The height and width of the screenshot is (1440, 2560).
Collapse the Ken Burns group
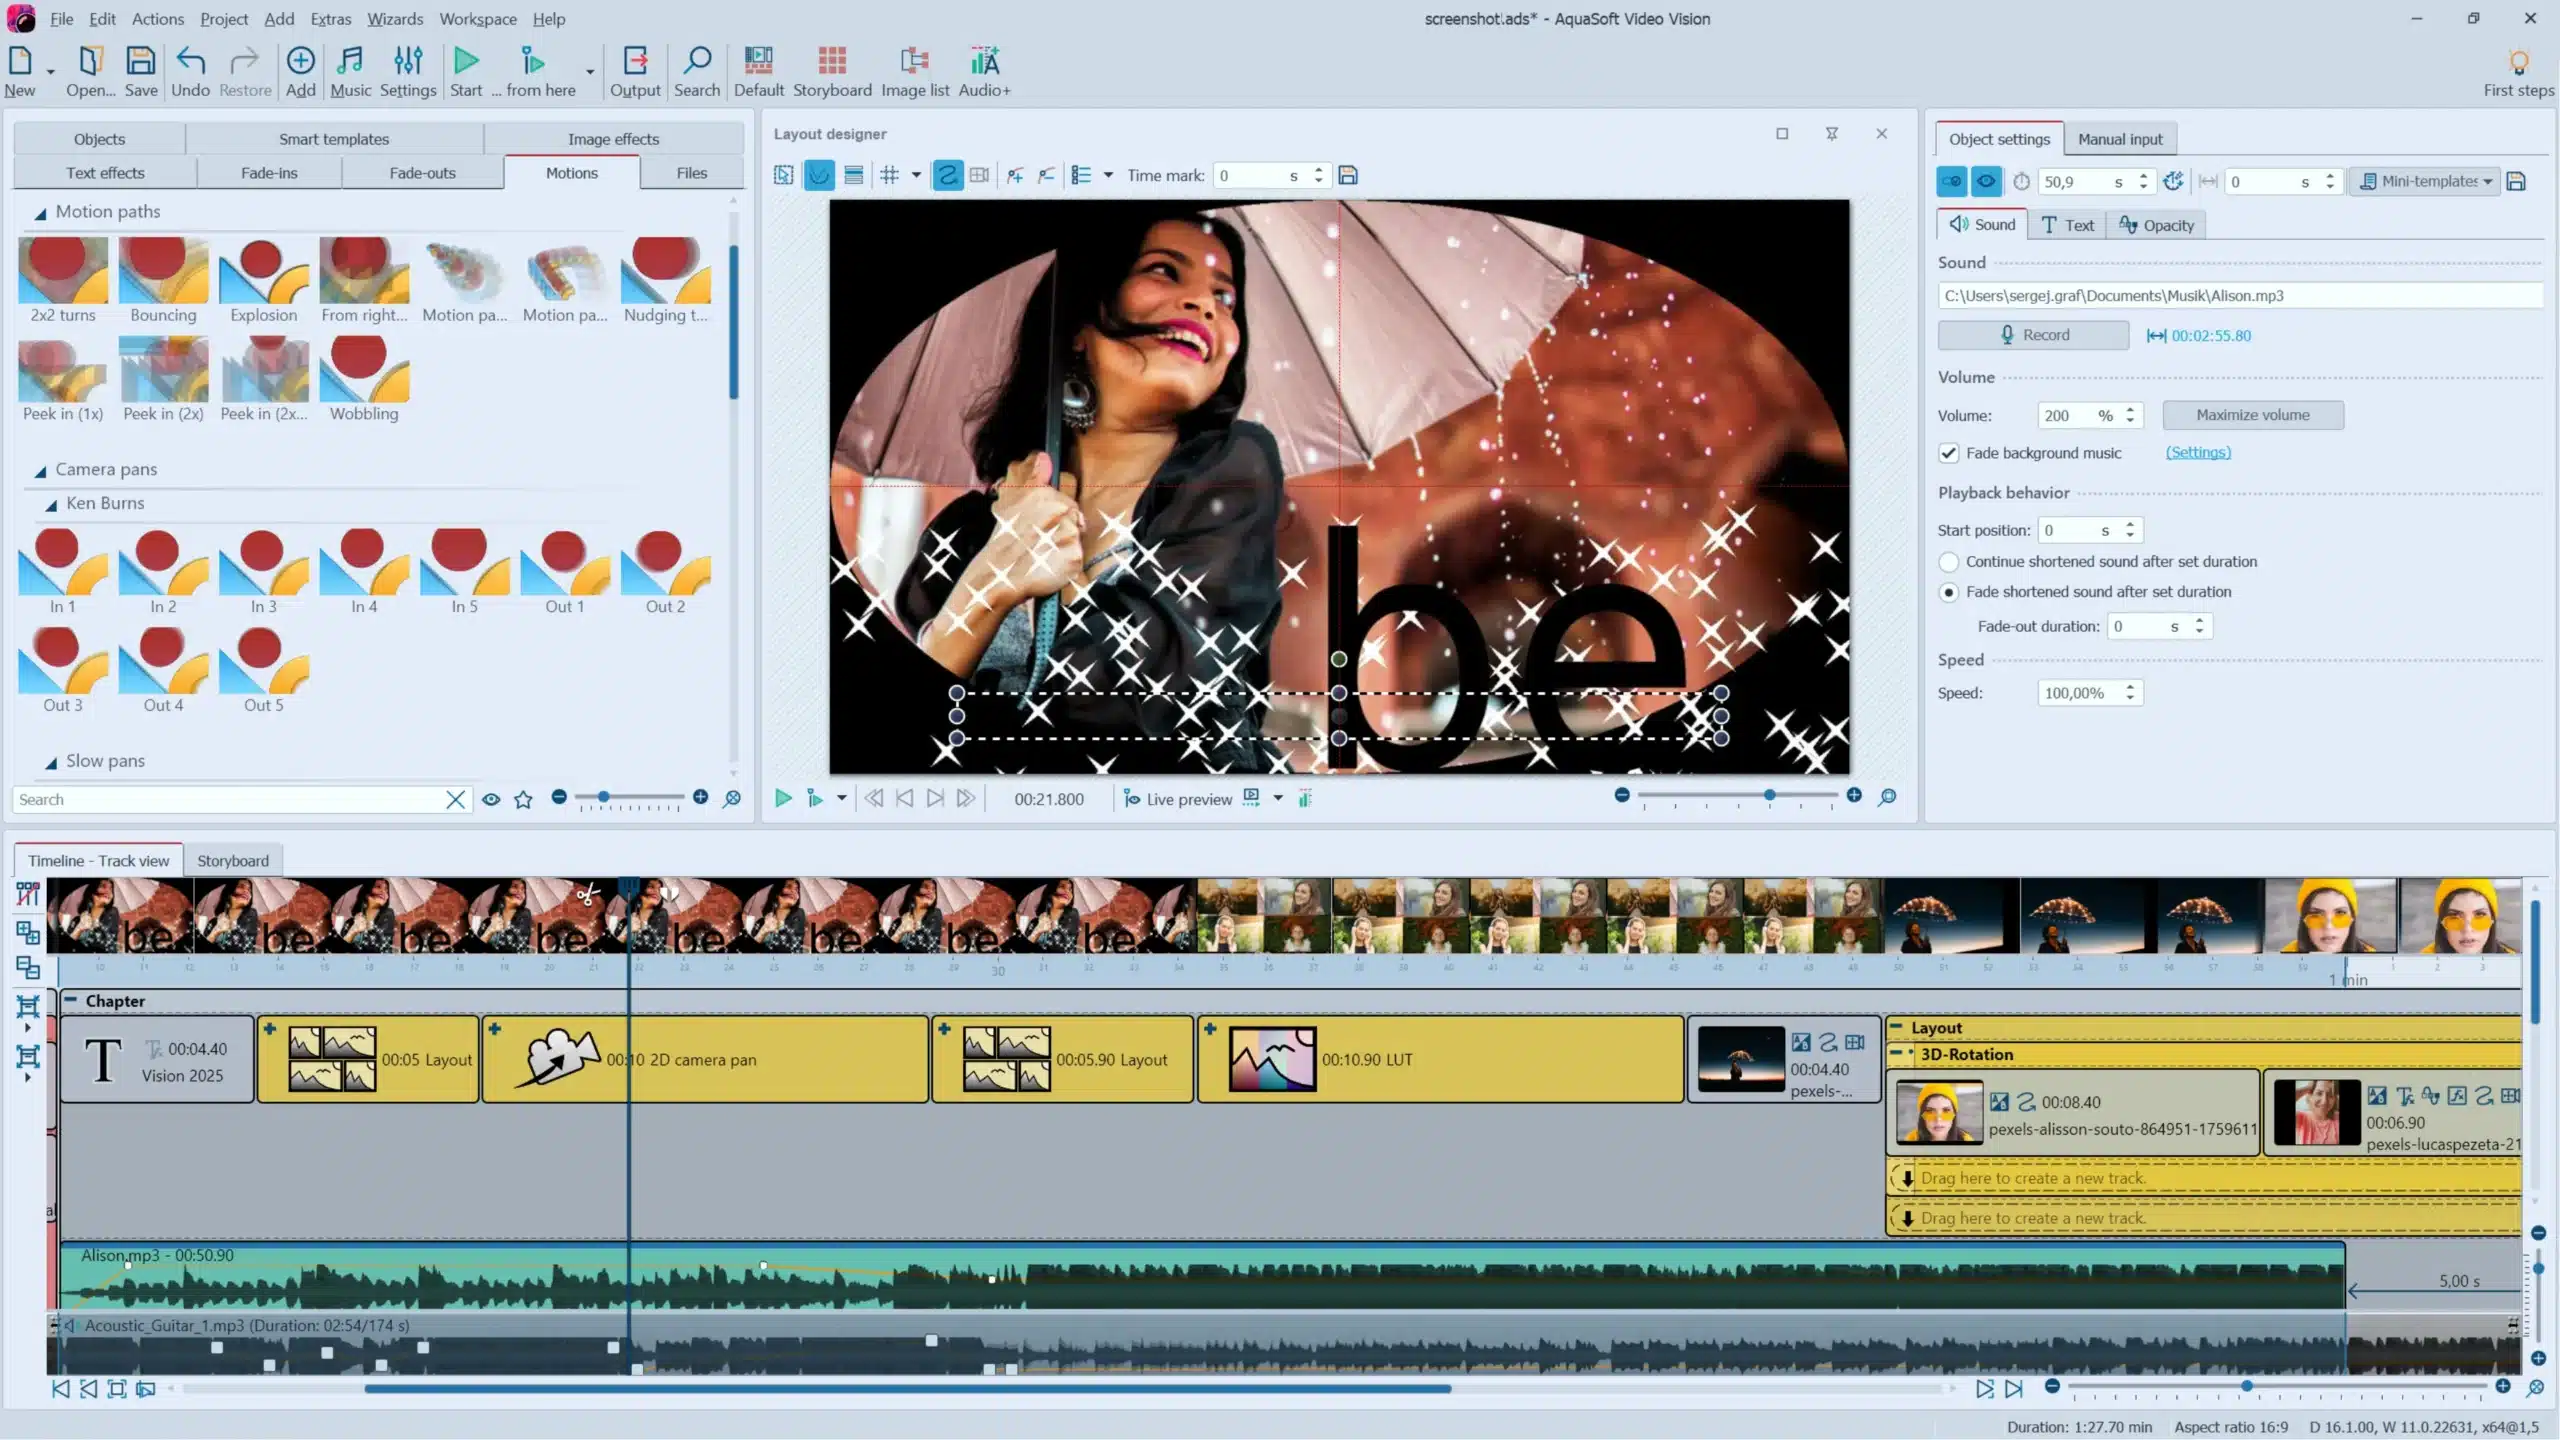coord(51,505)
